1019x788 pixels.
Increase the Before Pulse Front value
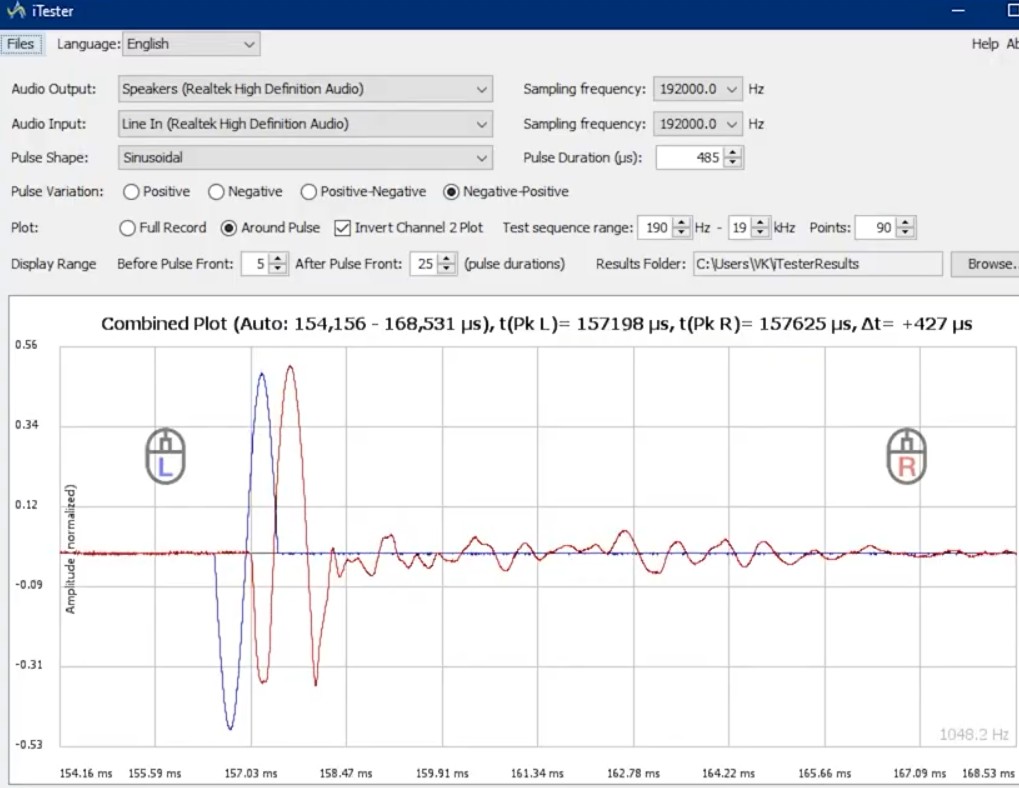coord(277,259)
